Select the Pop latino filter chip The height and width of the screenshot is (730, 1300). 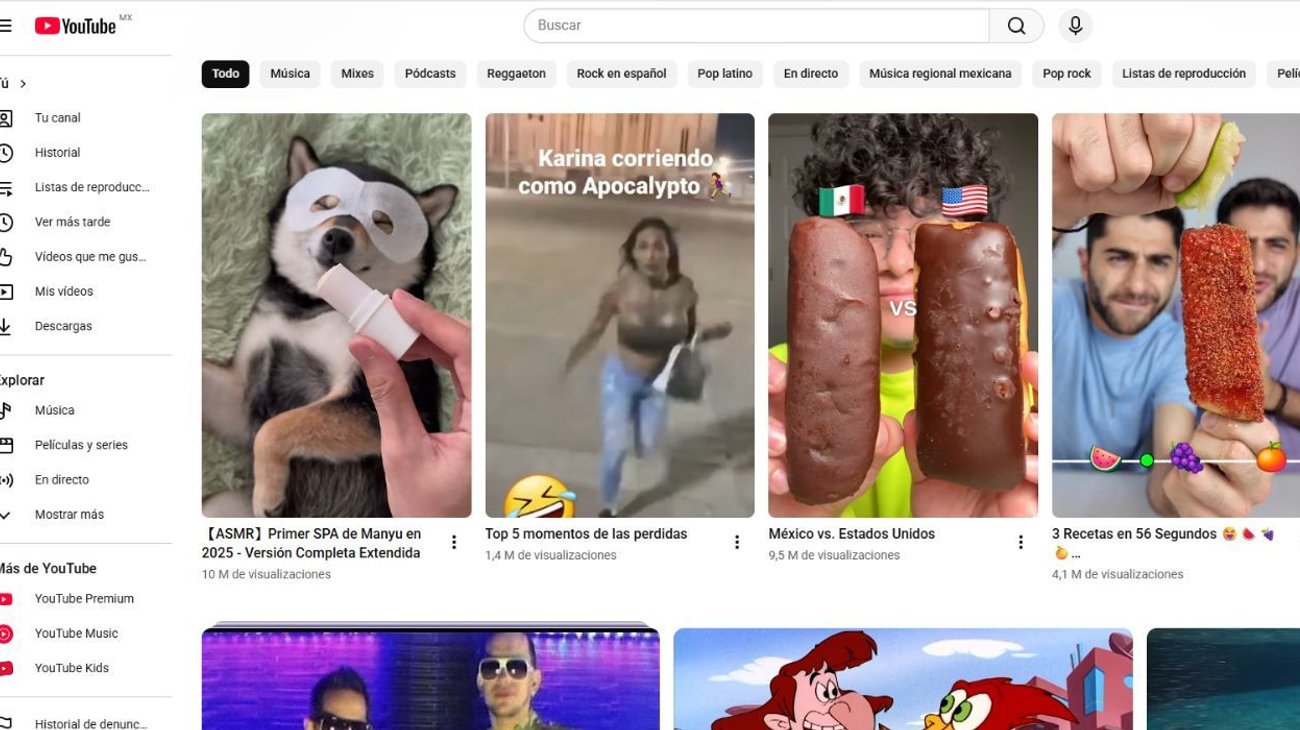pos(725,74)
